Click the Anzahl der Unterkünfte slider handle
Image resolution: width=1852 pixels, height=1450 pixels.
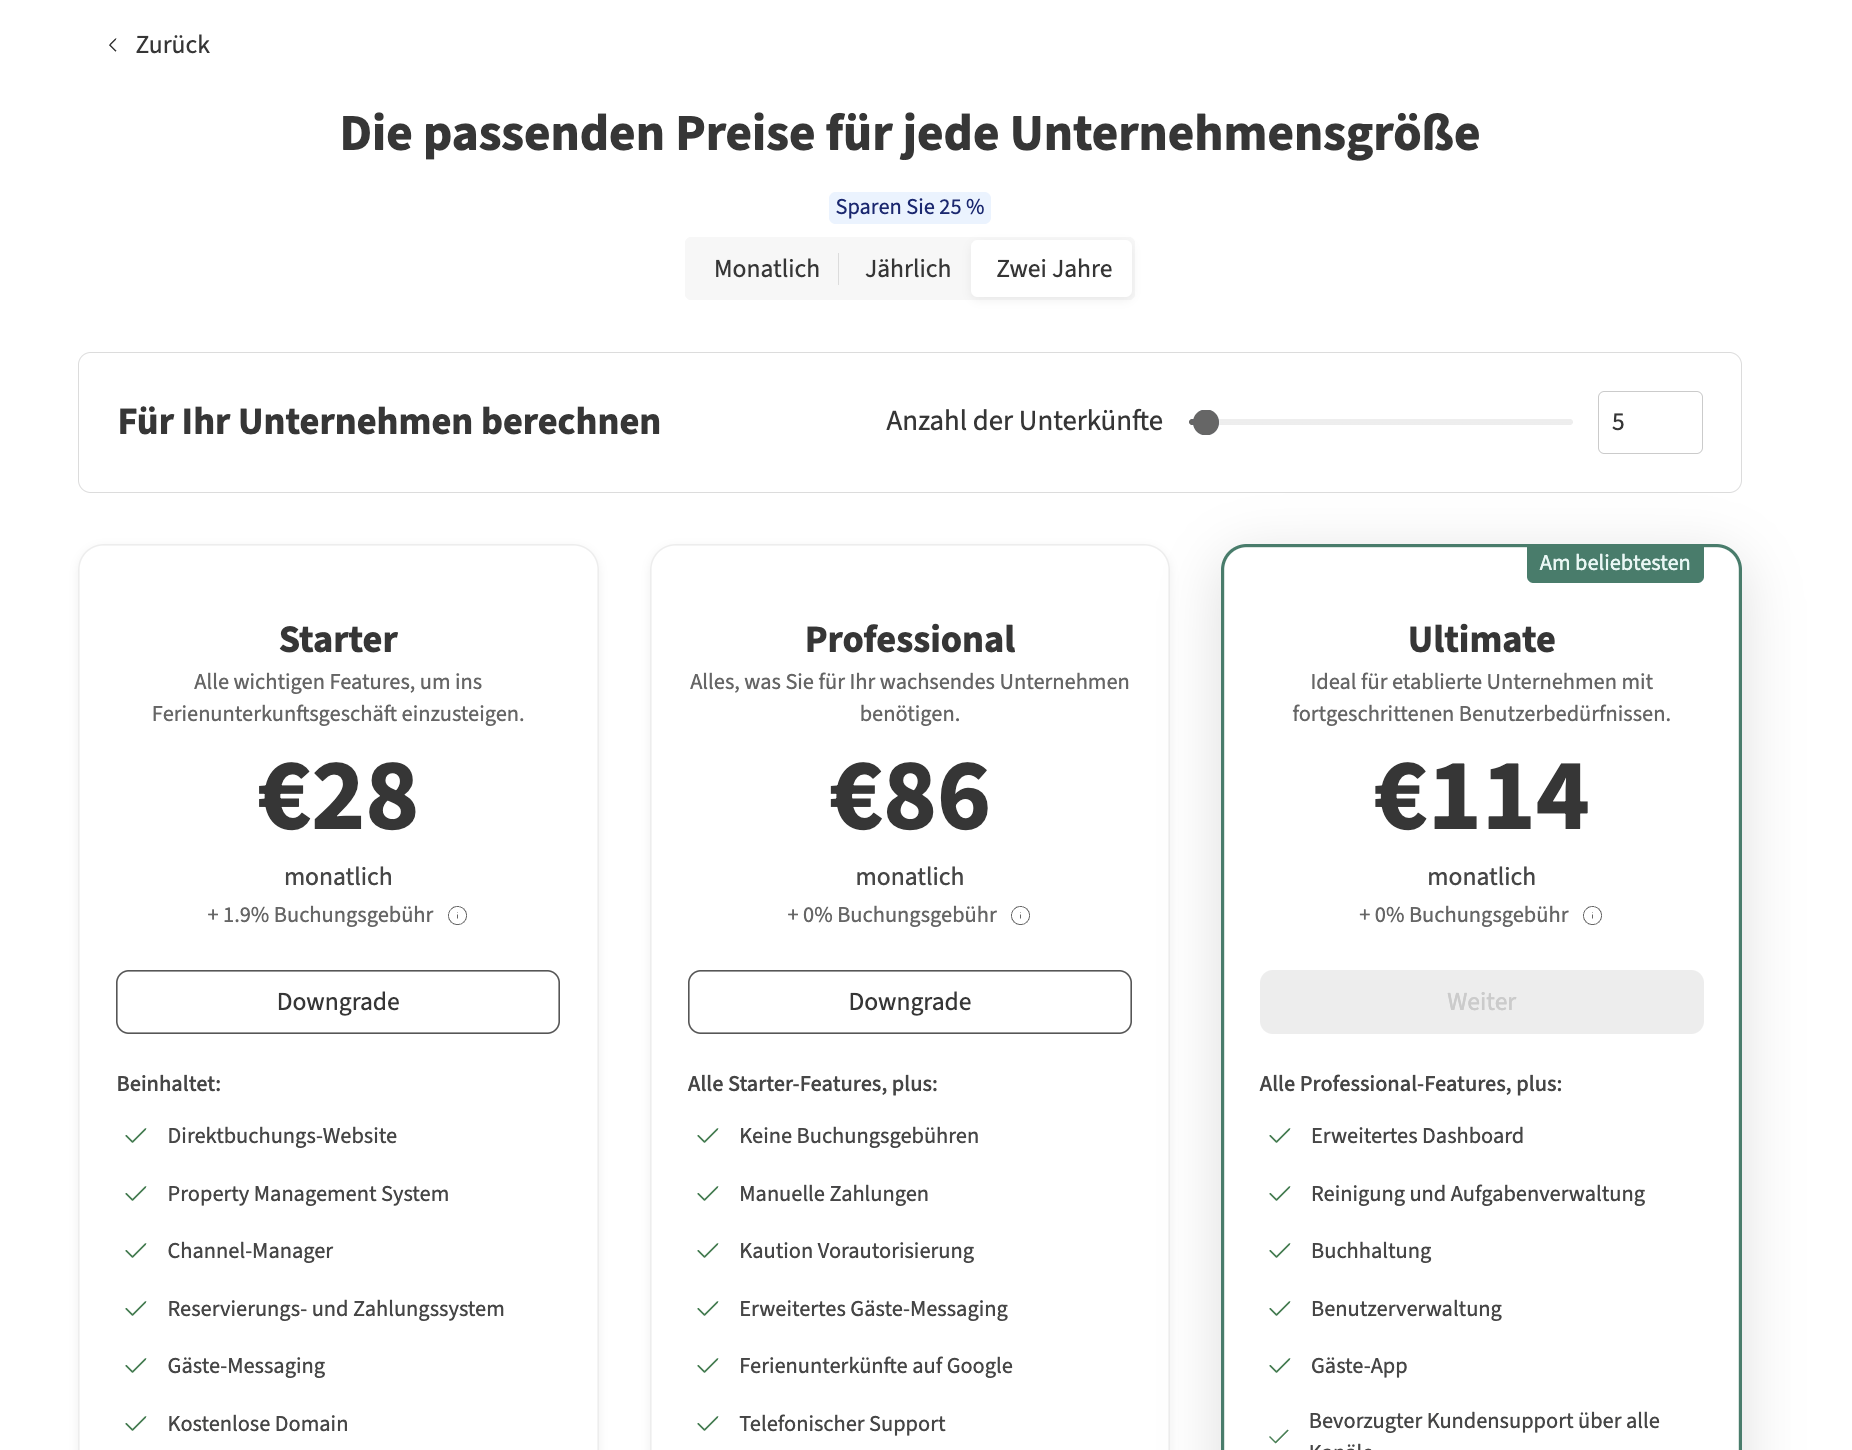1206,422
